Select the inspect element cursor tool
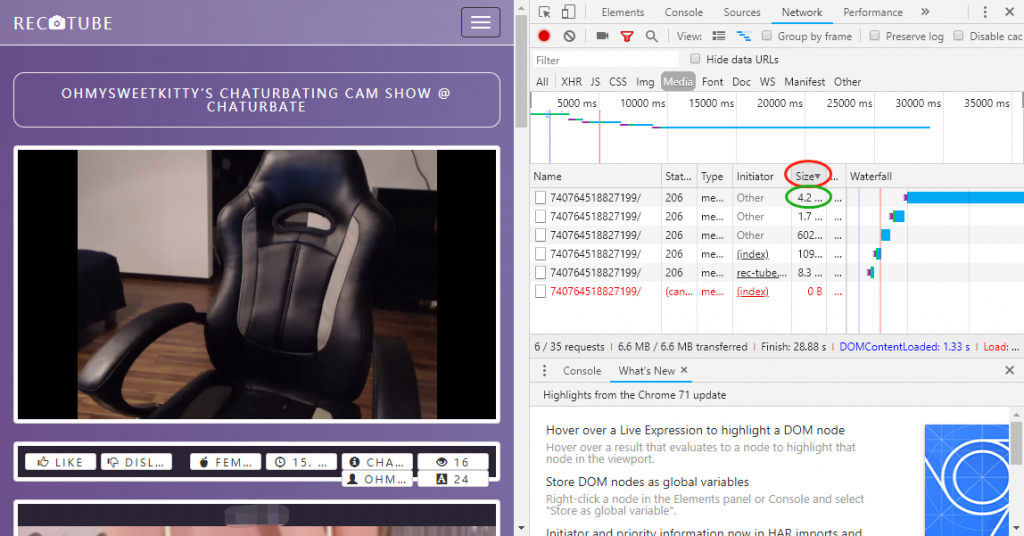This screenshot has height=536, width=1024. click(x=545, y=12)
